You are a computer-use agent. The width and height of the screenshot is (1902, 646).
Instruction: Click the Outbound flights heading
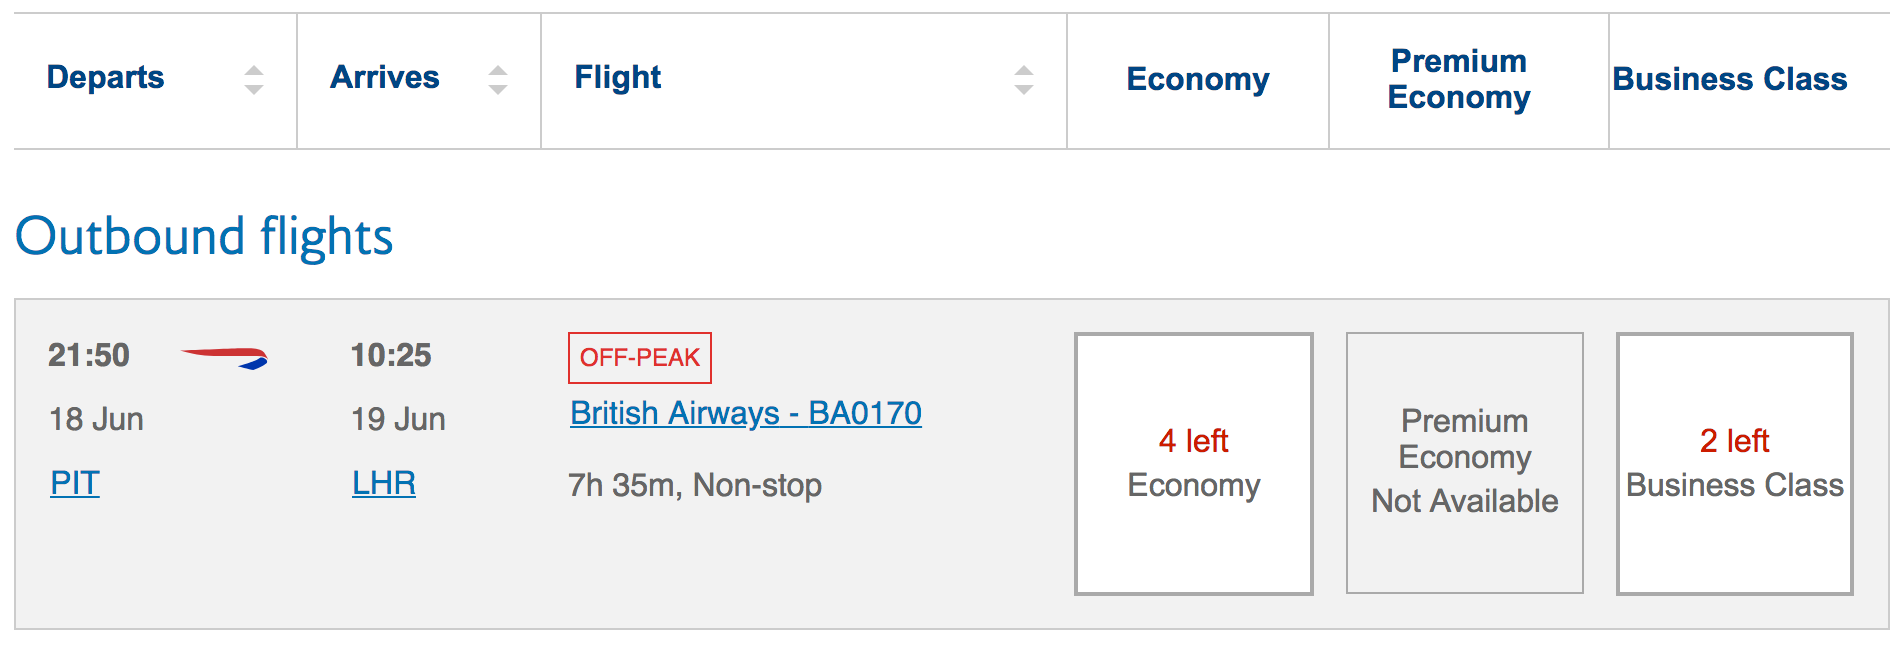[205, 237]
